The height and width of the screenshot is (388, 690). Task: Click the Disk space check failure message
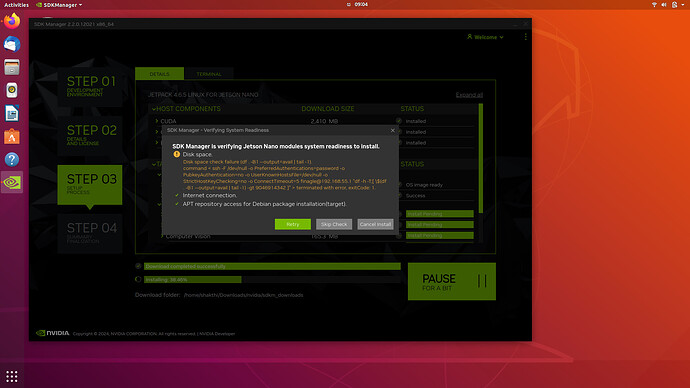coord(285,175)
